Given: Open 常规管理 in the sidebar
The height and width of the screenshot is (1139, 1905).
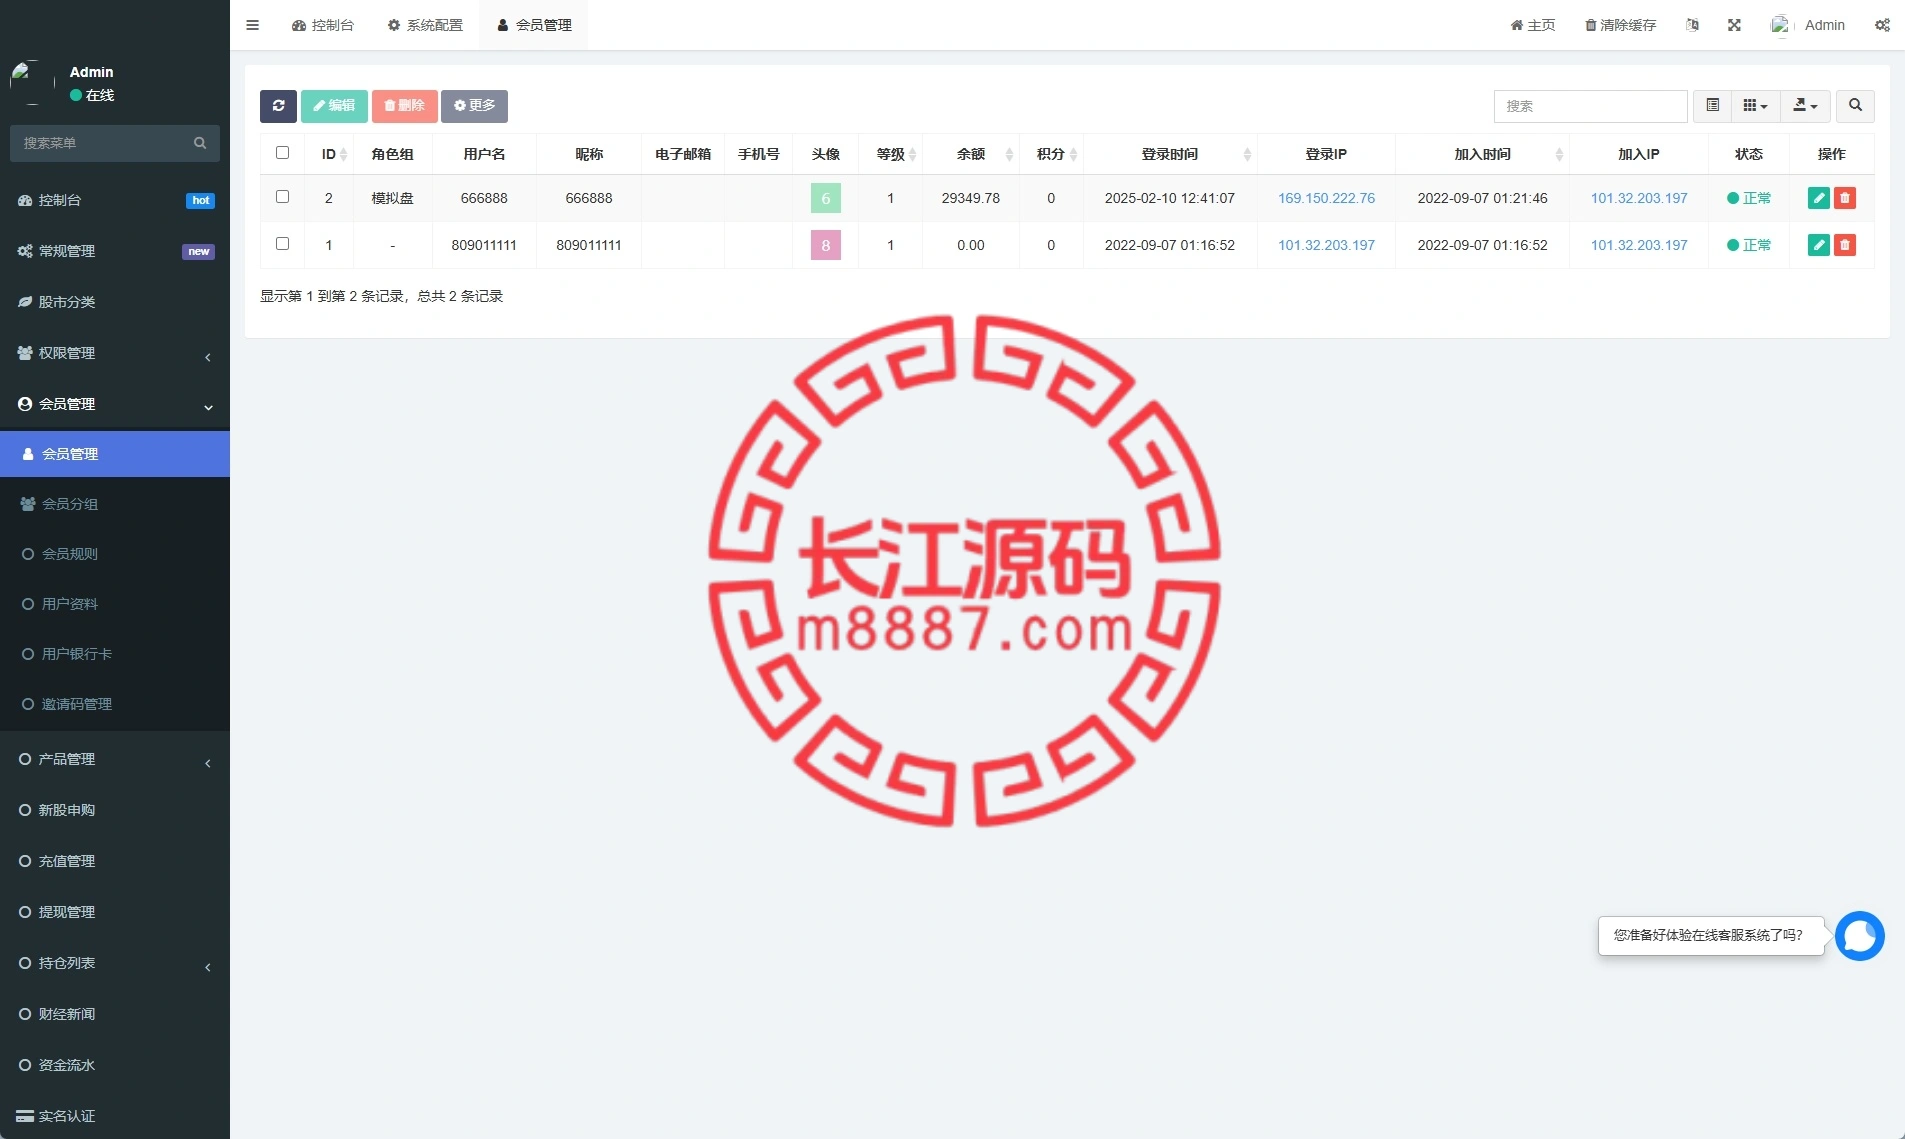Looking at the screenshot, I should point(115,251).
